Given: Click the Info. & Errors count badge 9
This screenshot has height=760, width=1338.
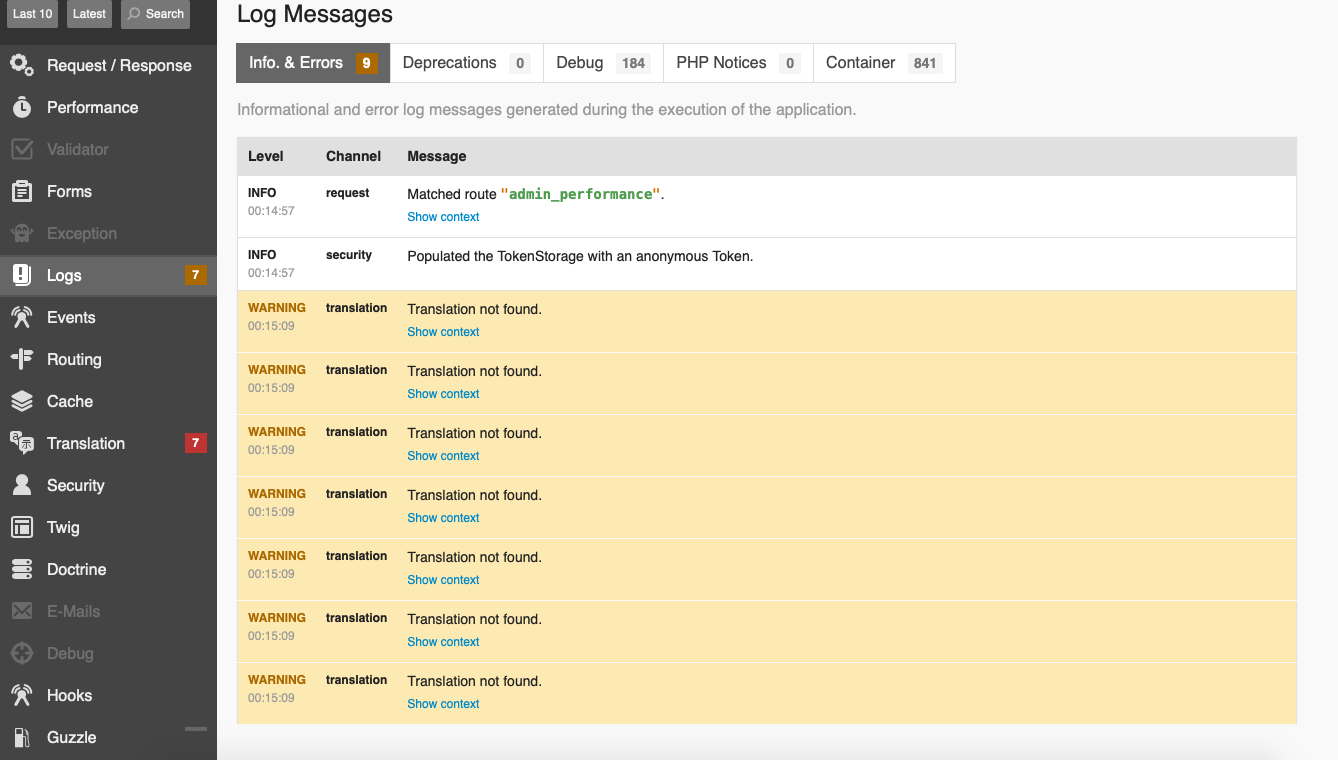Looking at the screenshot, I should tap(366, 63).
